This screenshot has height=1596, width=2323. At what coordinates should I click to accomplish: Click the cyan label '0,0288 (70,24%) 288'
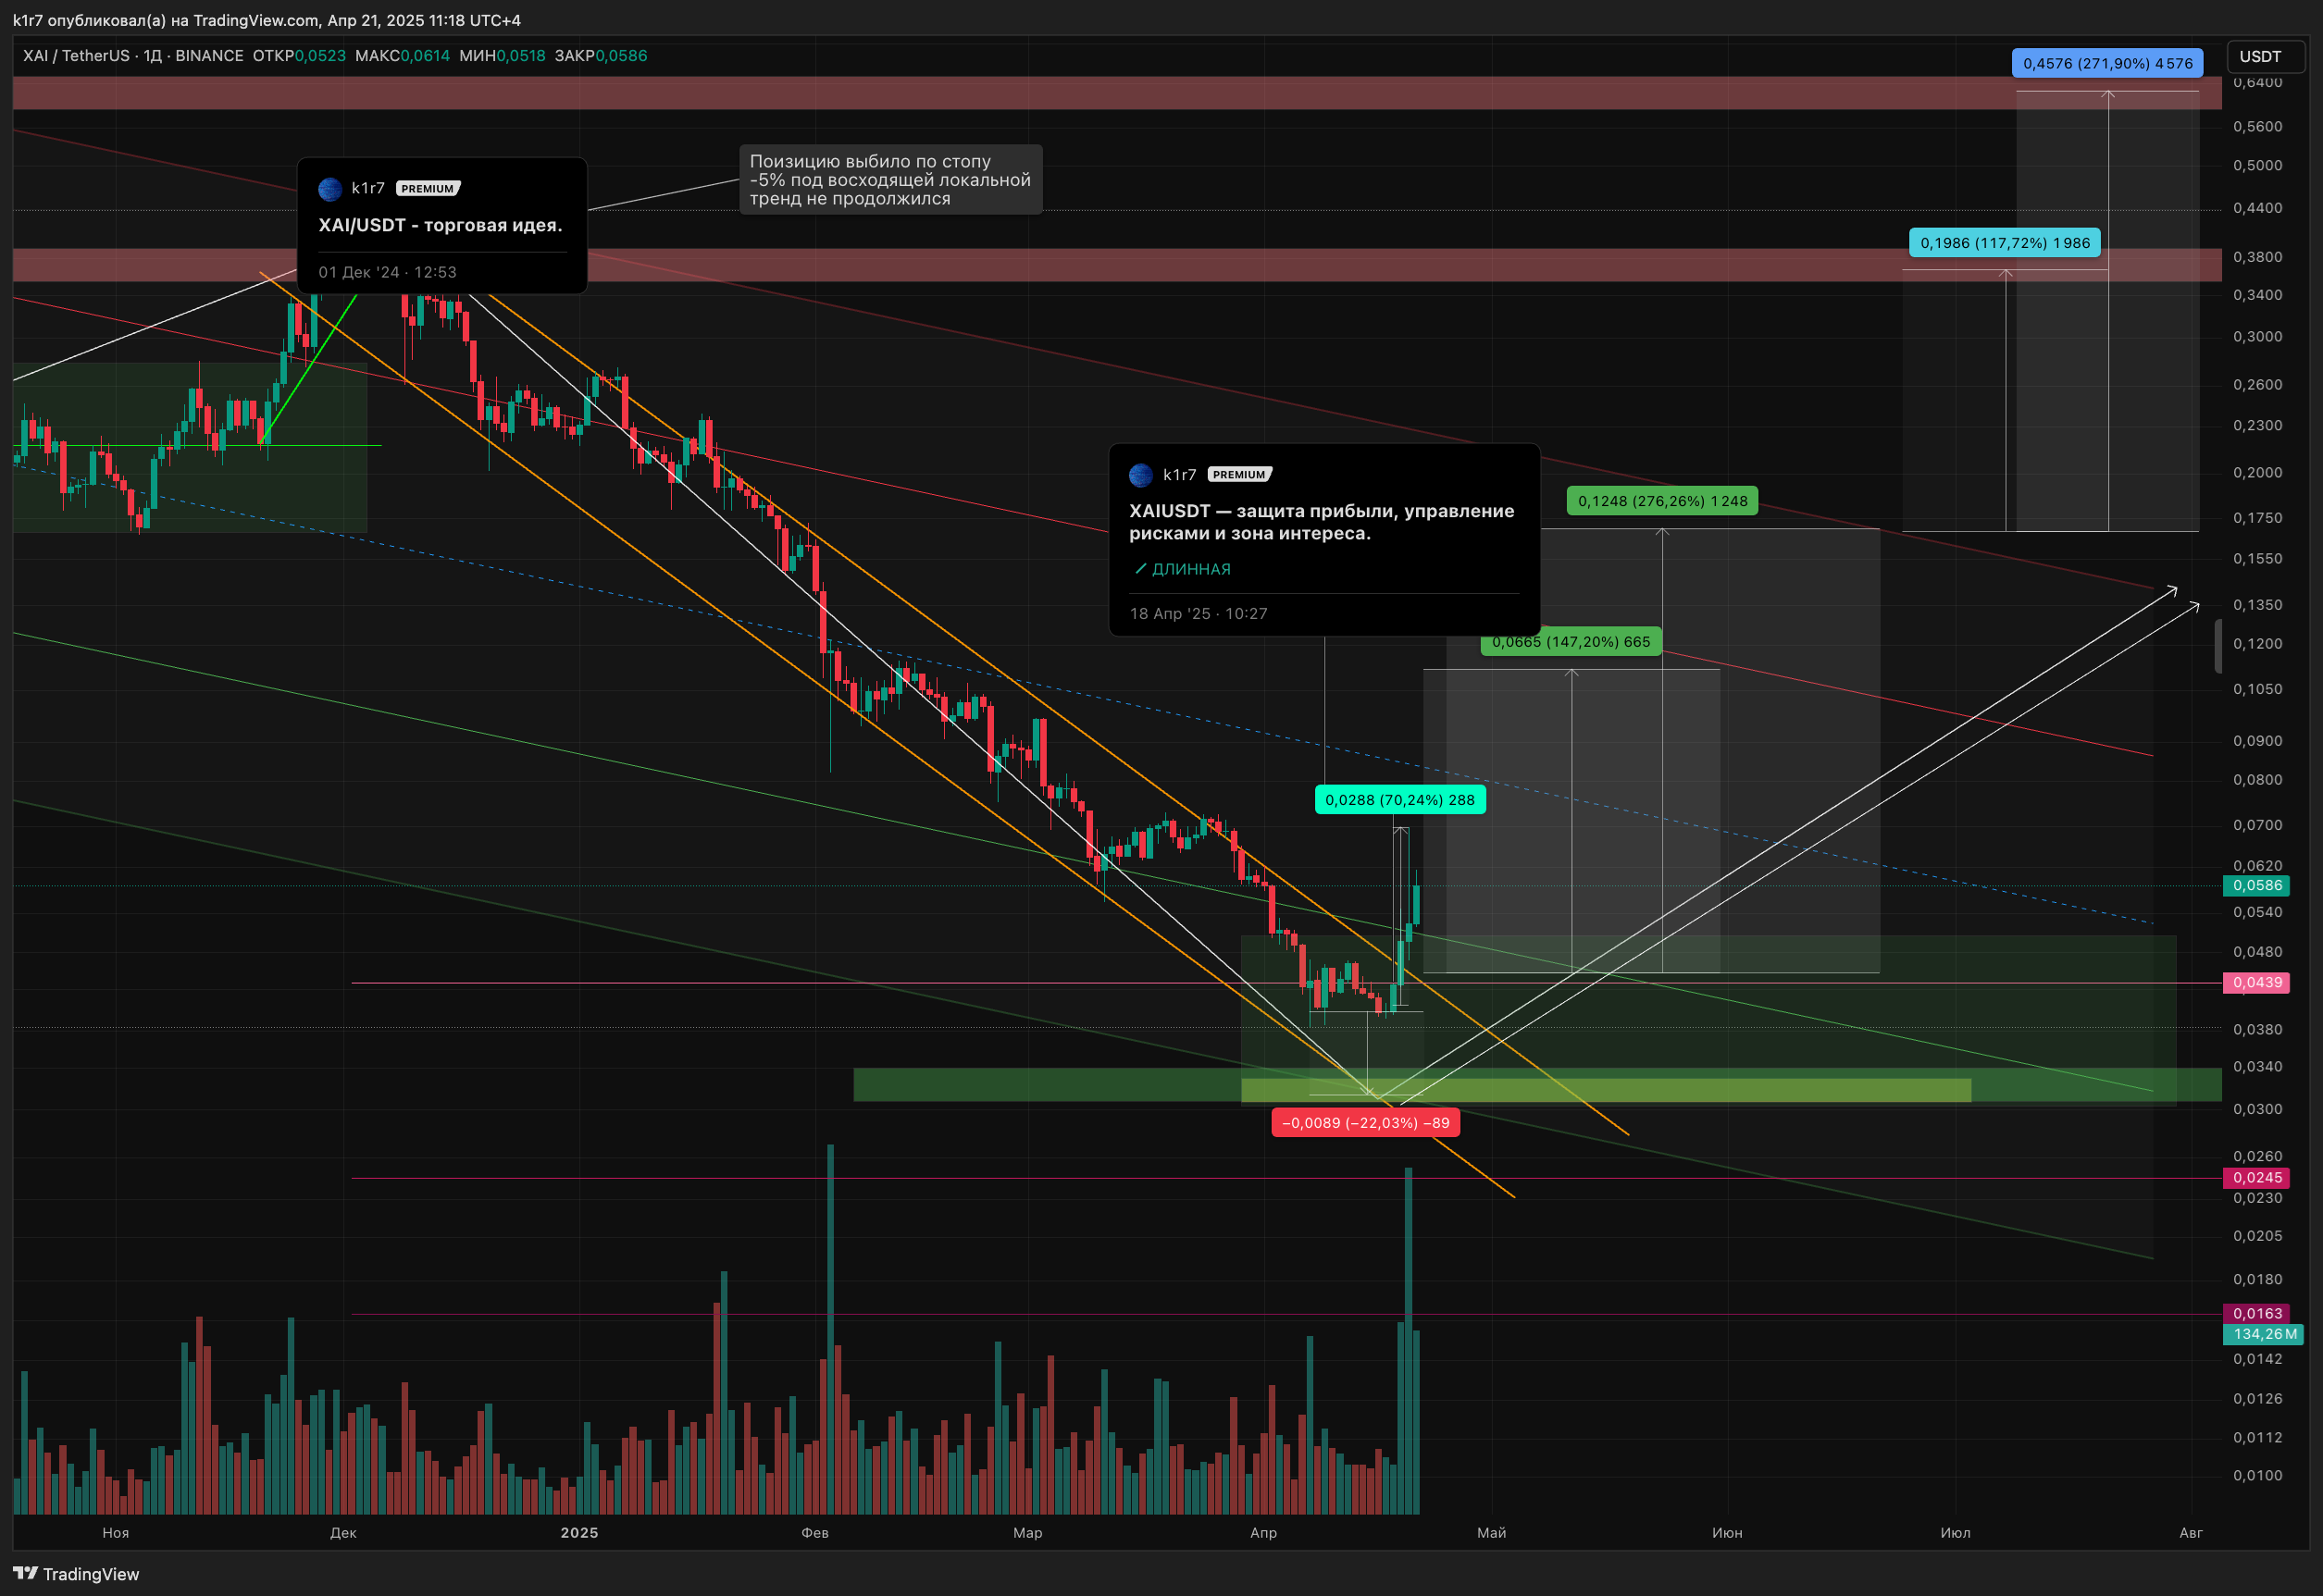(1399, 800)
